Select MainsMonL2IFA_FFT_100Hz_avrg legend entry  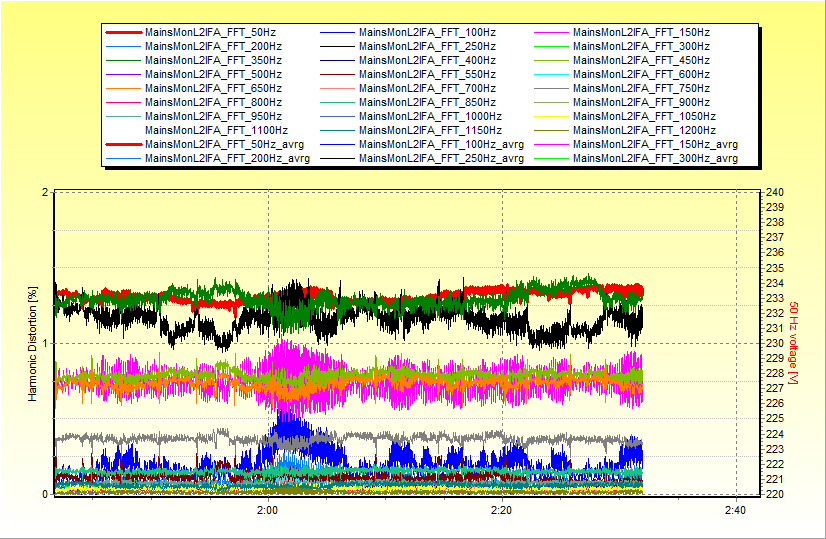(x=441, y=144)
